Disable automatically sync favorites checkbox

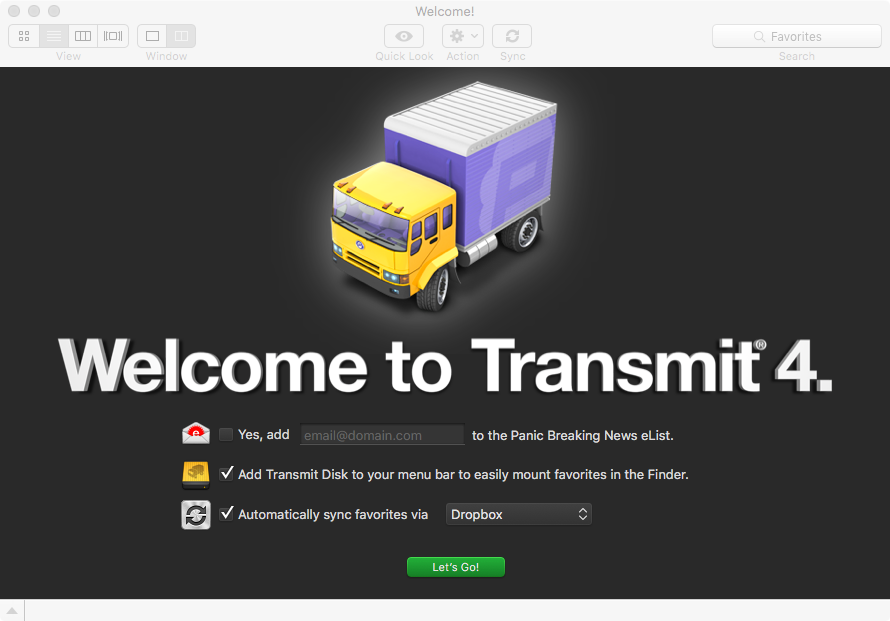226,514
